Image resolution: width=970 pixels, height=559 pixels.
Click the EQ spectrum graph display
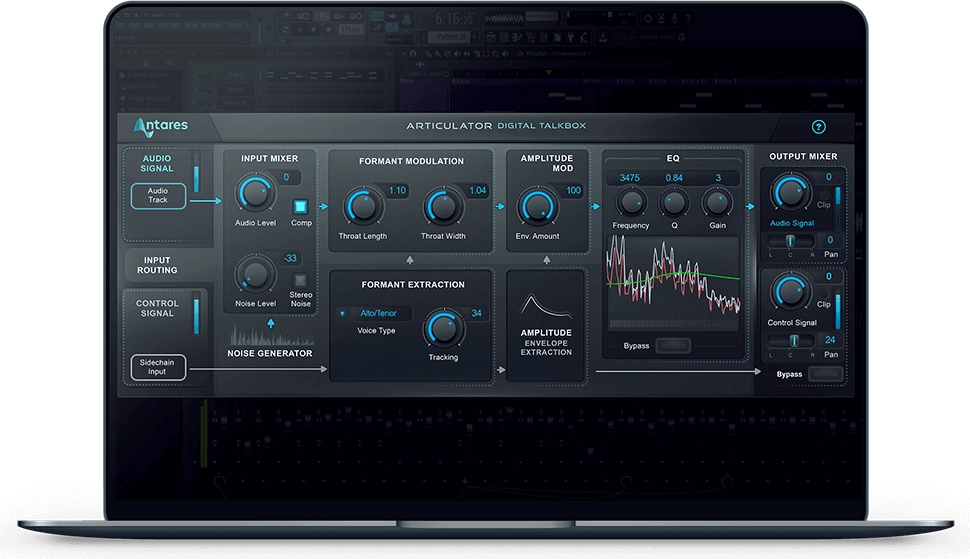pos(674,282)
